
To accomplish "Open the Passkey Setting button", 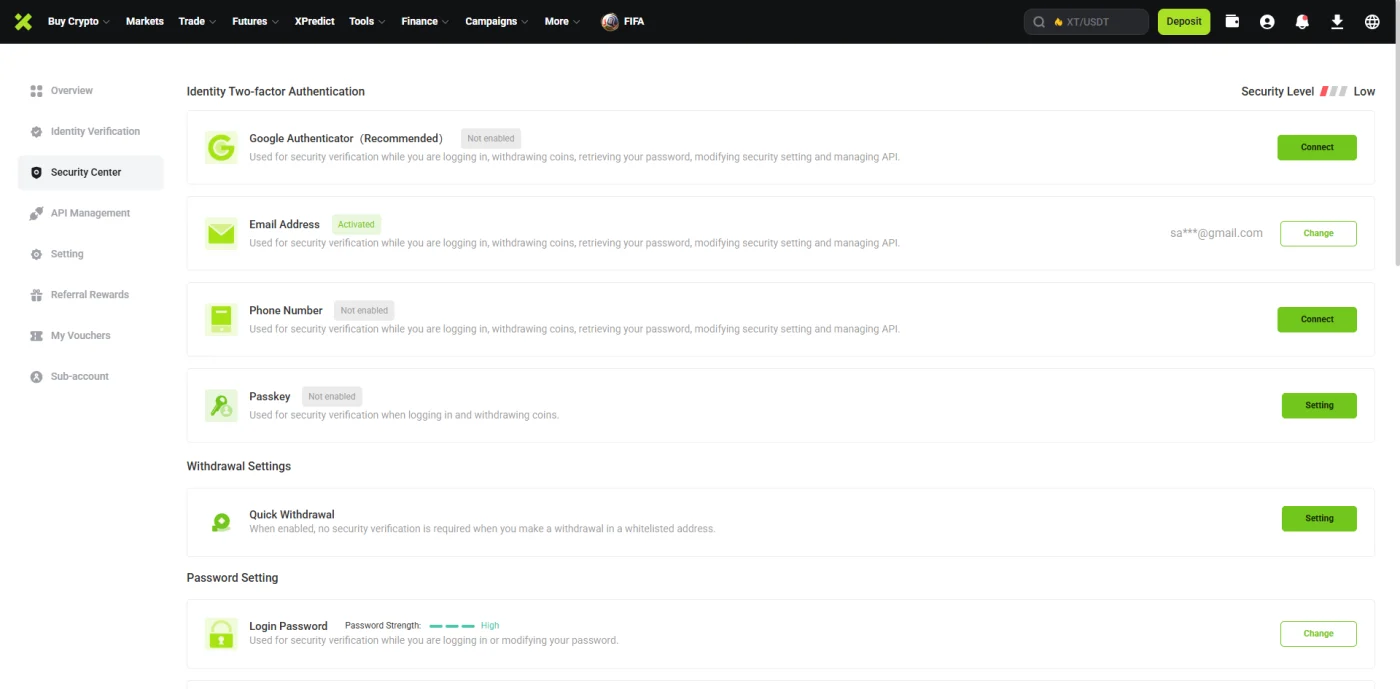I will coord(1319,406).
